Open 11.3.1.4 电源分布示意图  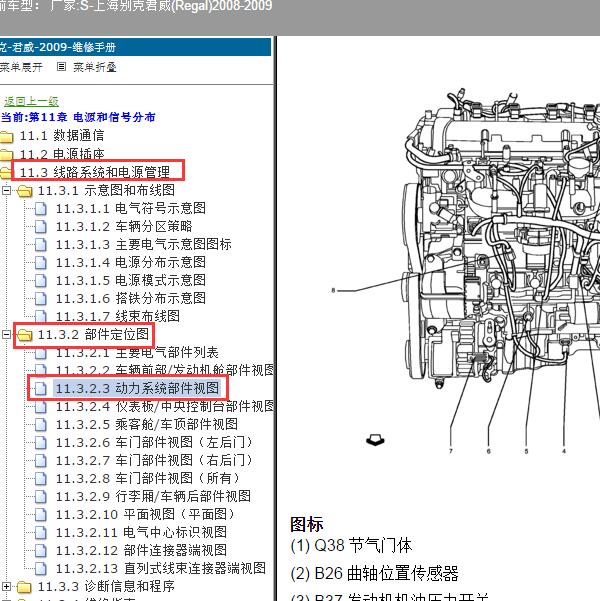click(x=131, y=263)
